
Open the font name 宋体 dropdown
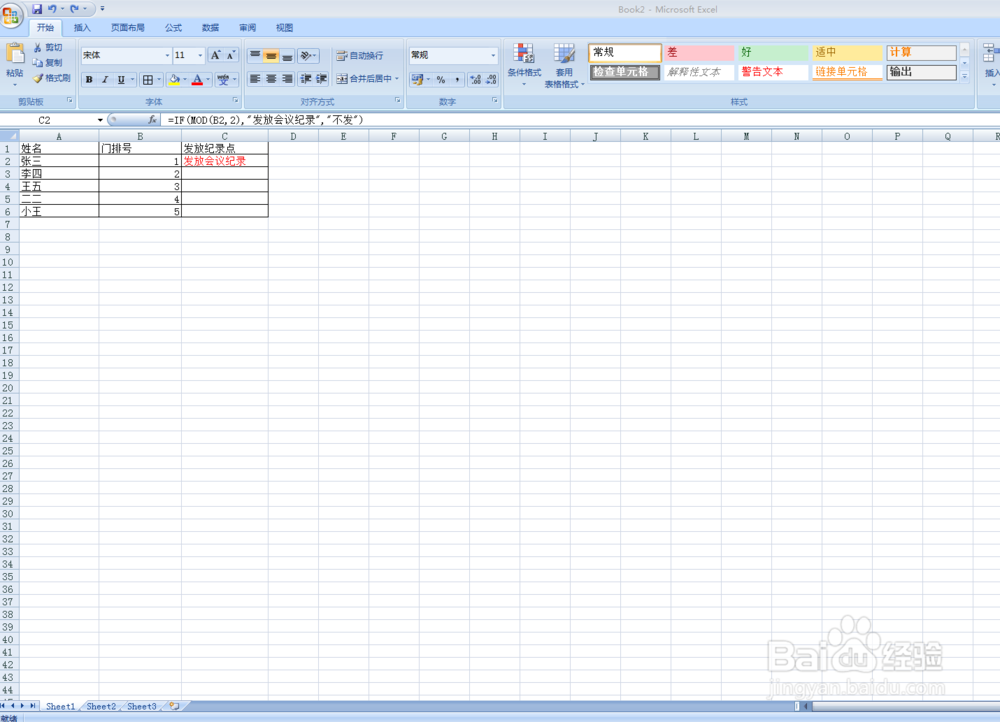tap(167, 55)
